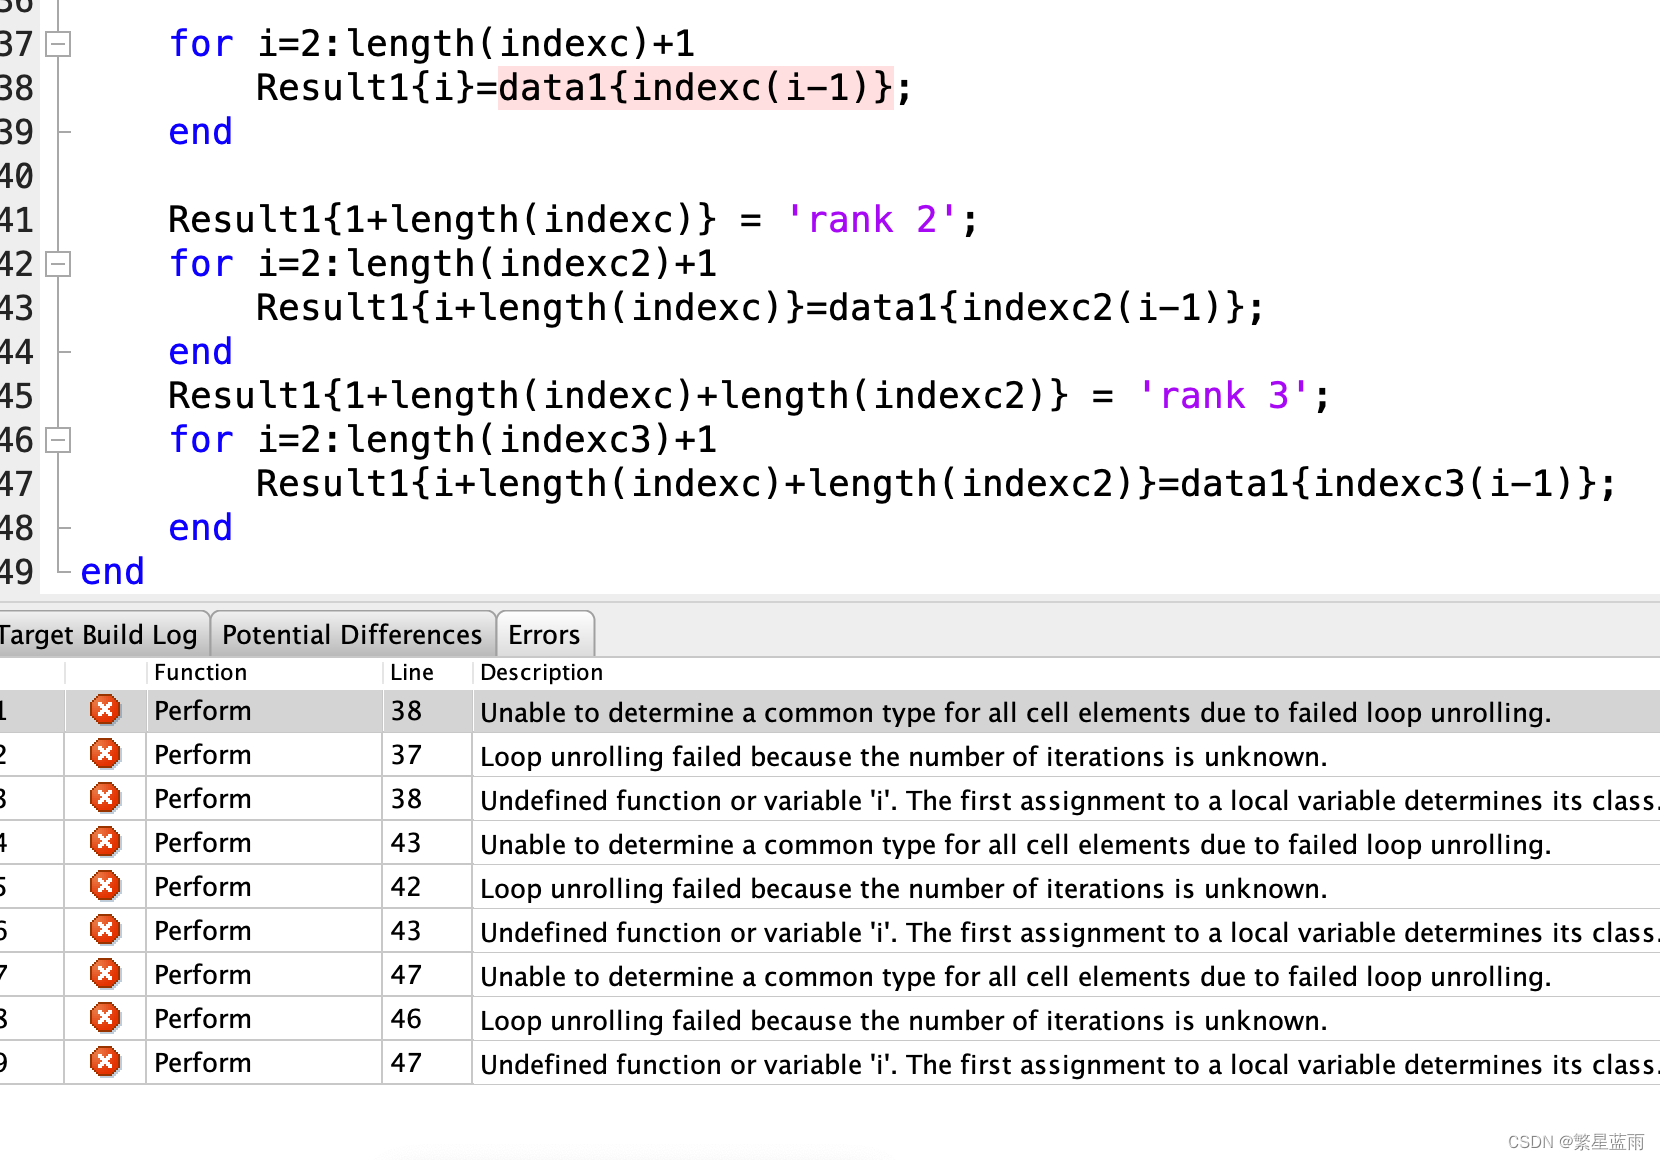Click the error icon in the third error row
1660x1160 pixels.
pos(105,798)
